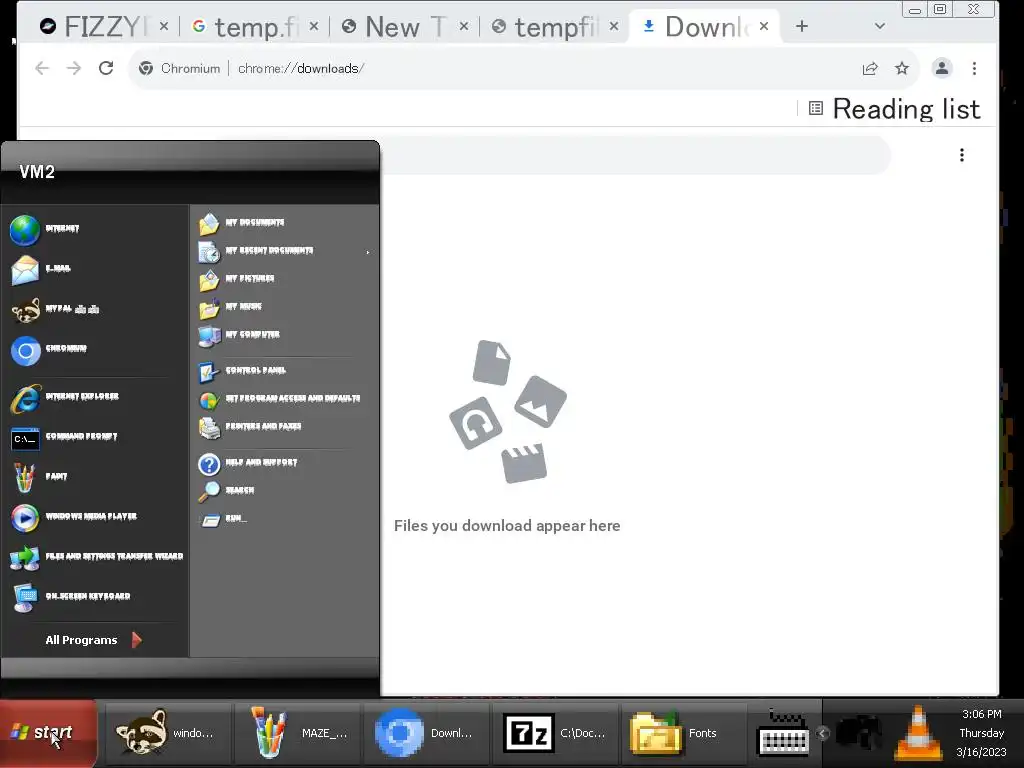This screenshot has height=768, width=1024.
Task: Go forward in Chromium
Action: [x=74, y=68]
